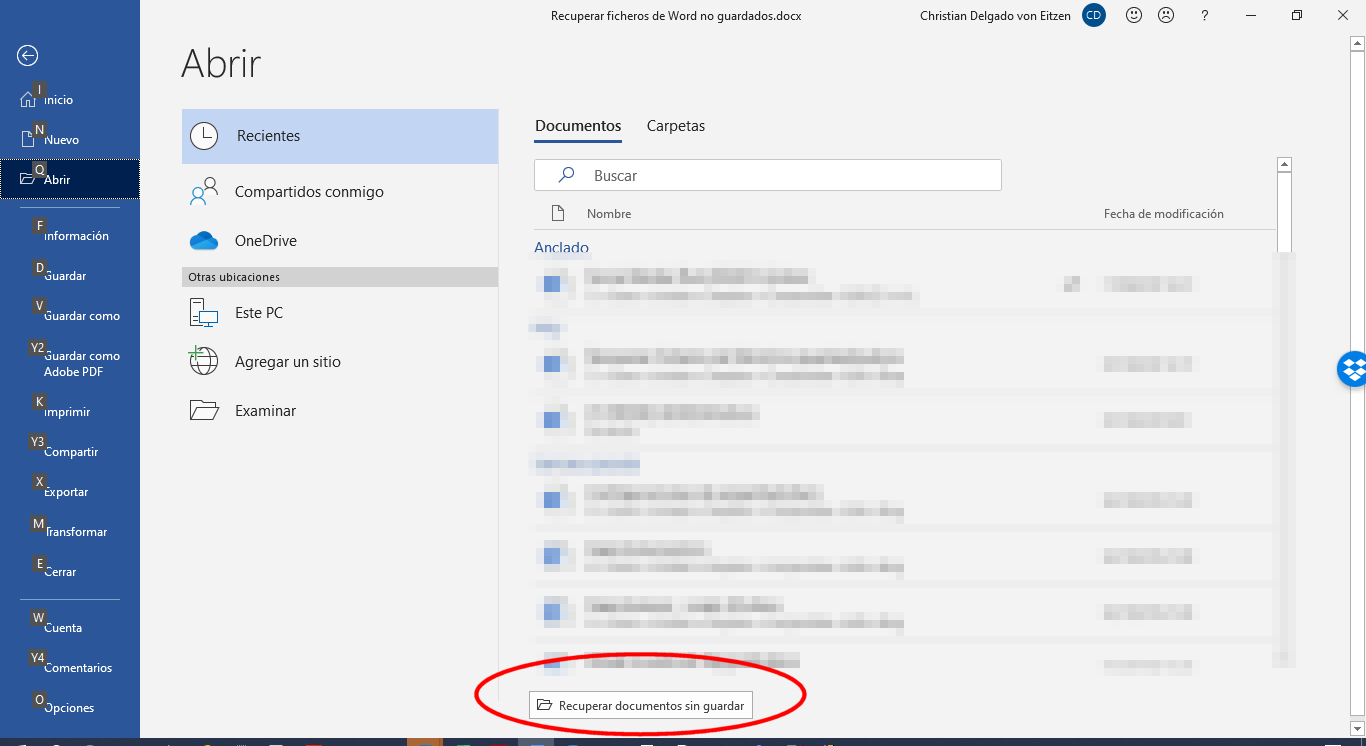Click the Recientes clock icon

(204, 136)
